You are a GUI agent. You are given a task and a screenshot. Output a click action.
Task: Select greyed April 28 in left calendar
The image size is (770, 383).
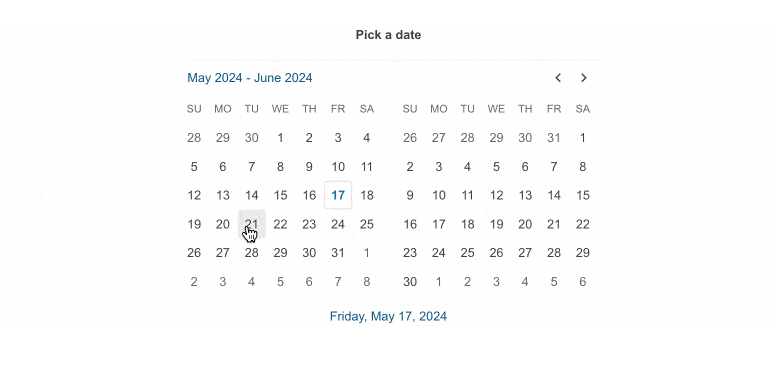[x=194, y=138]
